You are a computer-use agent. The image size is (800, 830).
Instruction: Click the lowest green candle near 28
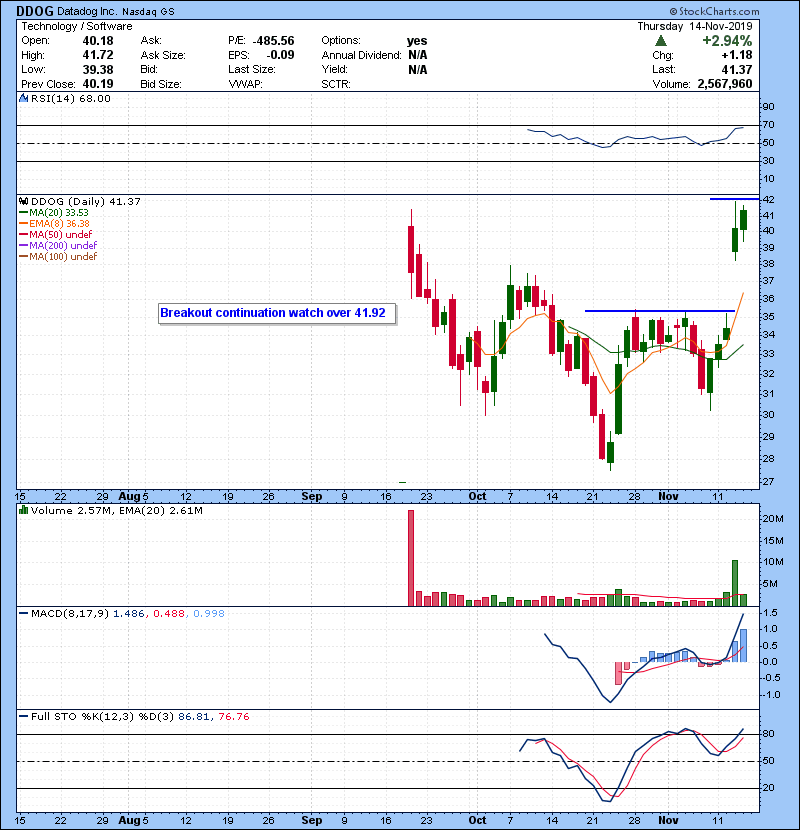tap(610, 453)
